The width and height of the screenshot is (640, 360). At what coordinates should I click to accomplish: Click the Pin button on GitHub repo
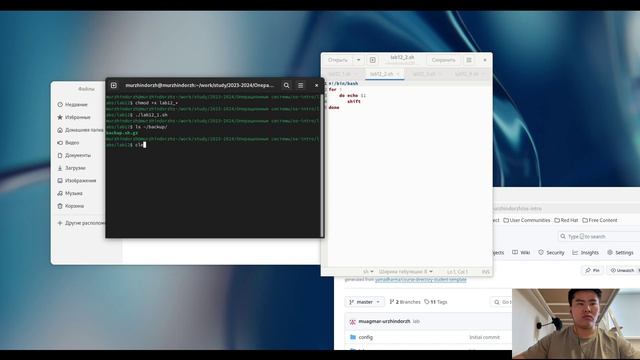592,270
